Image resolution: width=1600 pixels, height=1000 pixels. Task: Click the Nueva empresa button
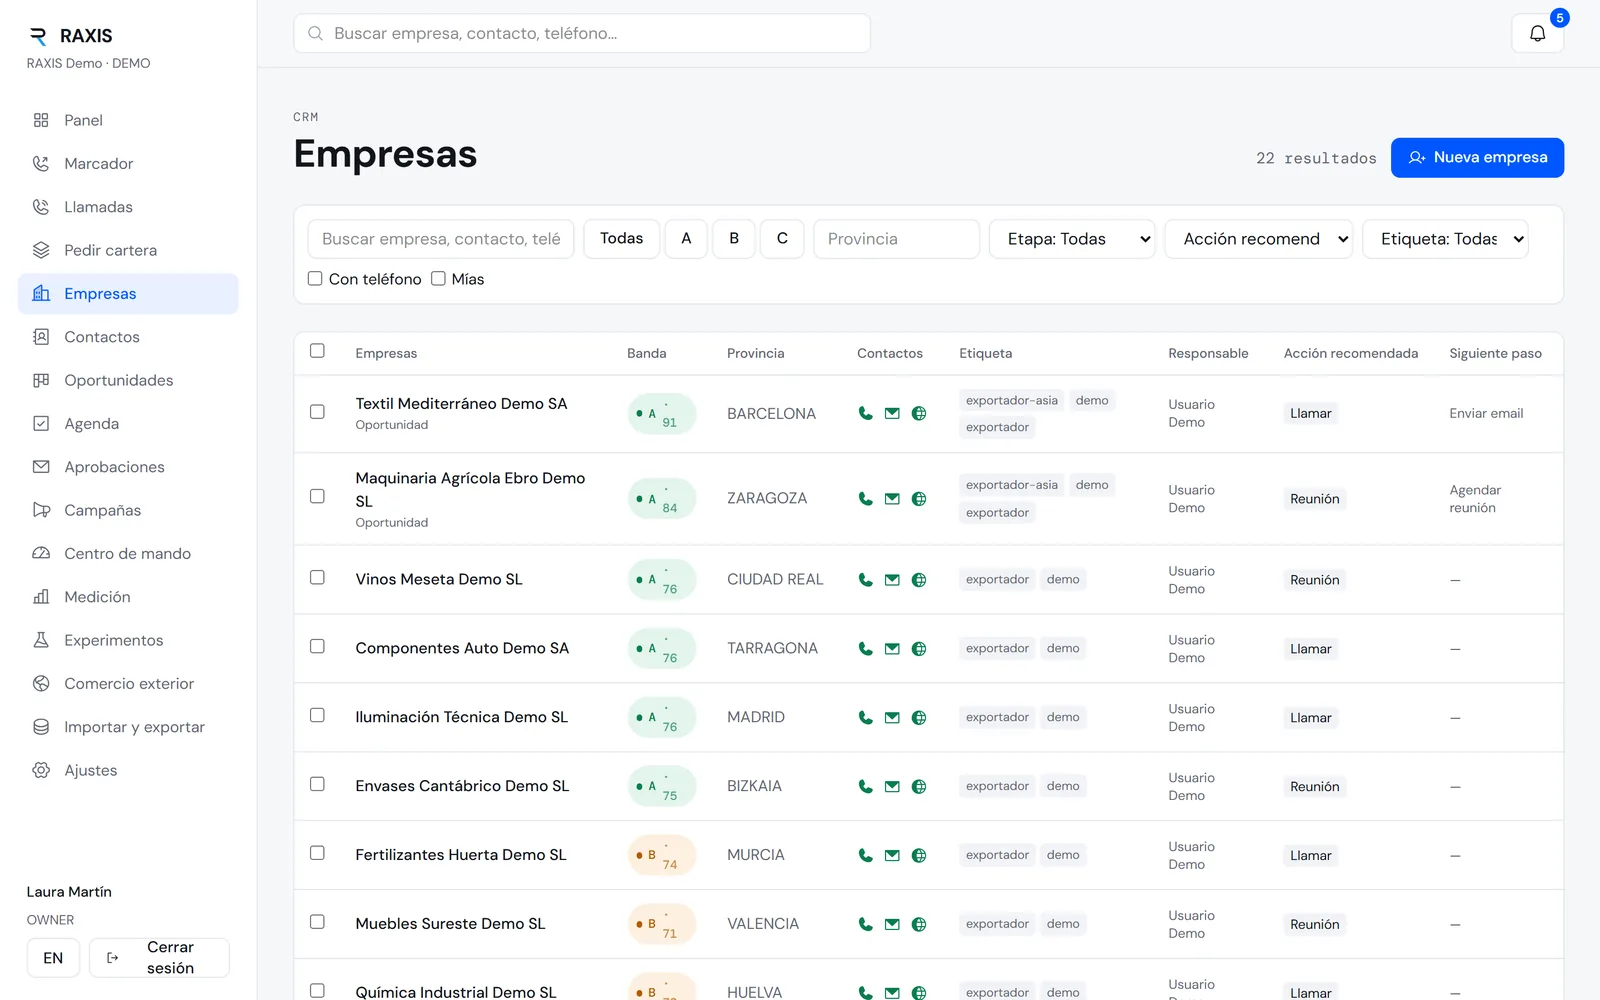(1477, 158)
